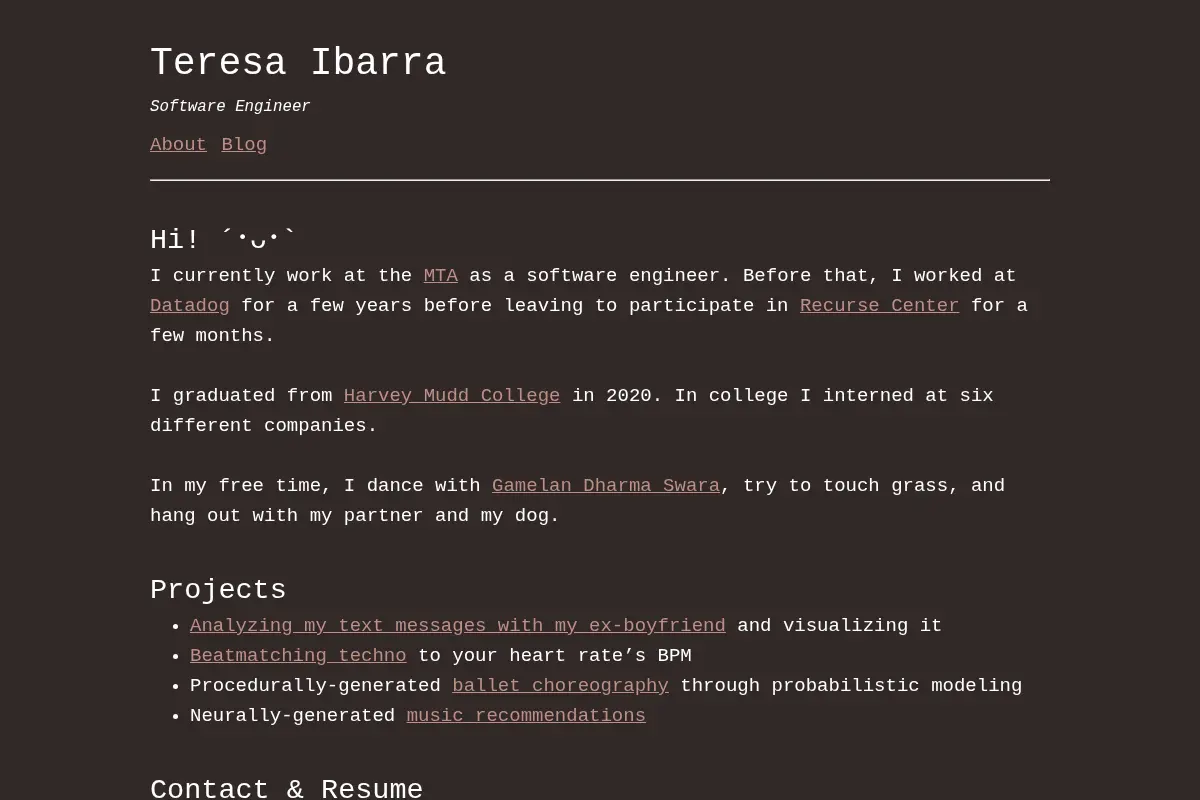The height and width of the screenshot is (800, 1200).
Task: Click the Software Engineer subtitle text
Action: point(230,107)
